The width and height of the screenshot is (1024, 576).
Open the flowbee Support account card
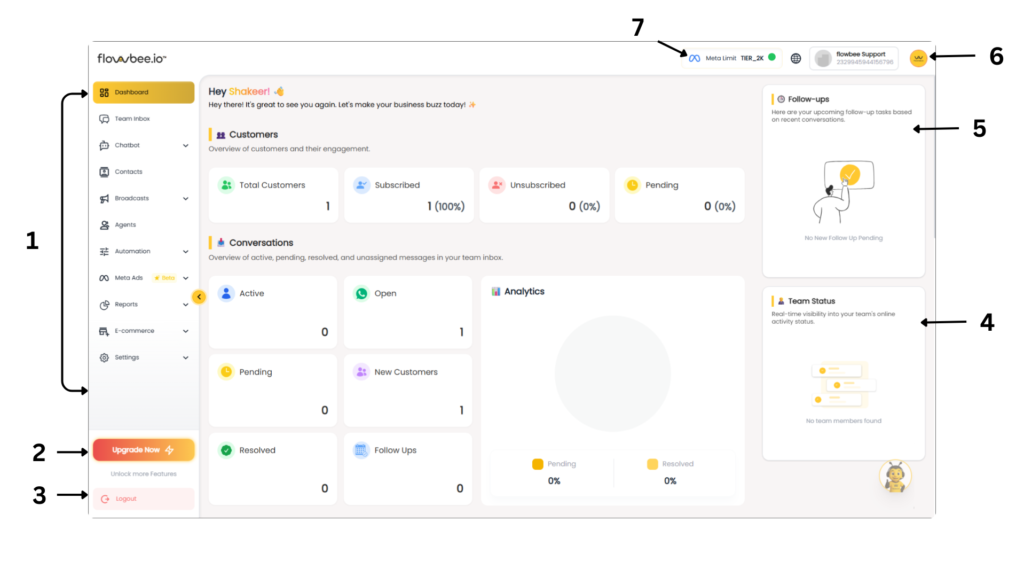pos(853,58)
